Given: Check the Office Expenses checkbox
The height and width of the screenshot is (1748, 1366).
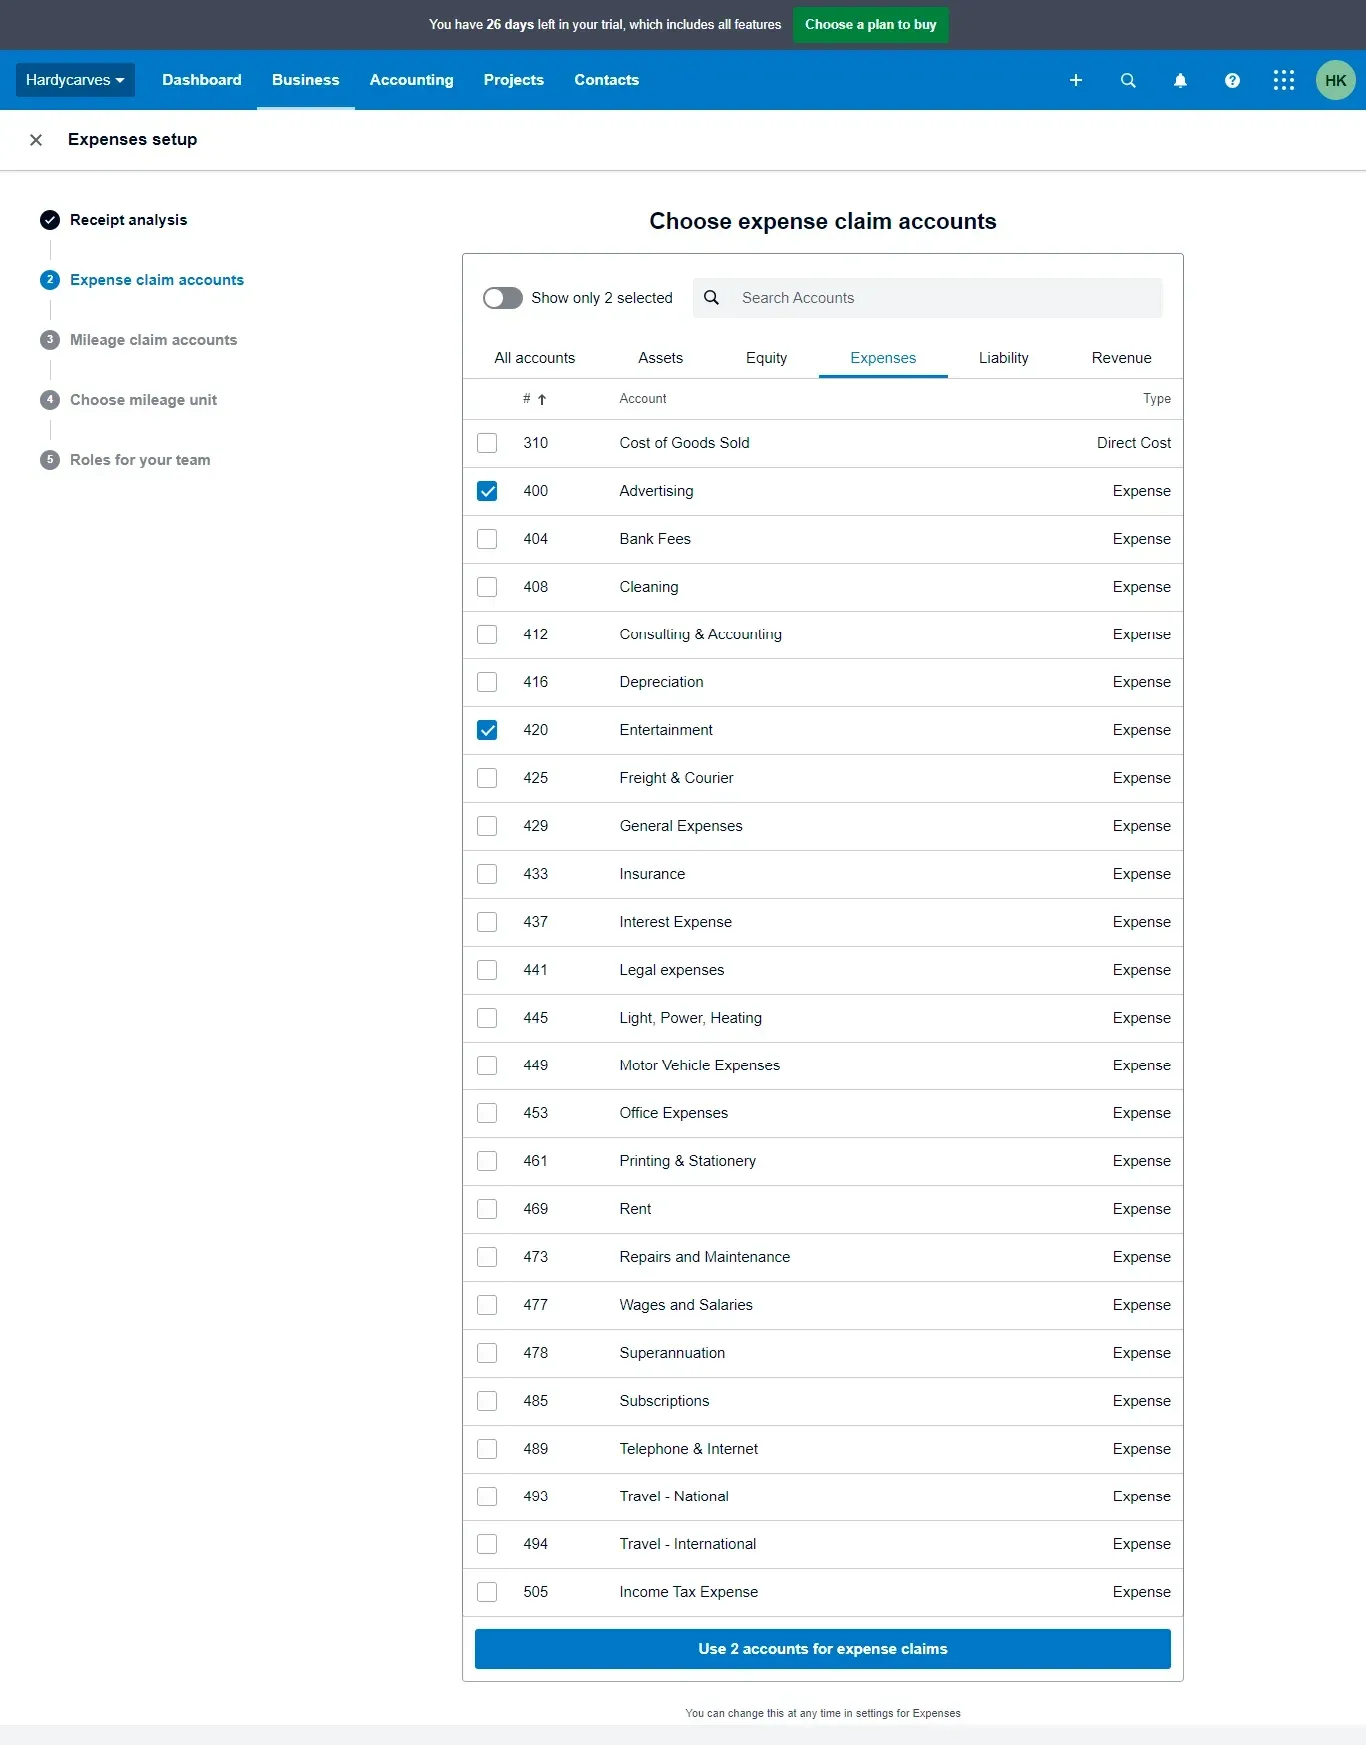Looking at the screenshot, I should [487, 1113].
